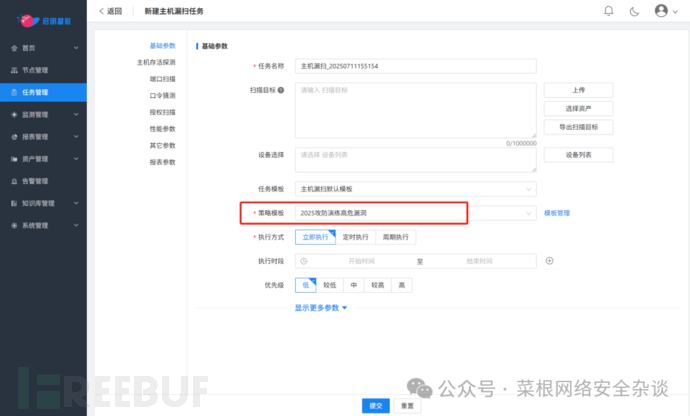Focus the 任务名称 input field
This screenshot has width=690, height=416.
(416, 66)
